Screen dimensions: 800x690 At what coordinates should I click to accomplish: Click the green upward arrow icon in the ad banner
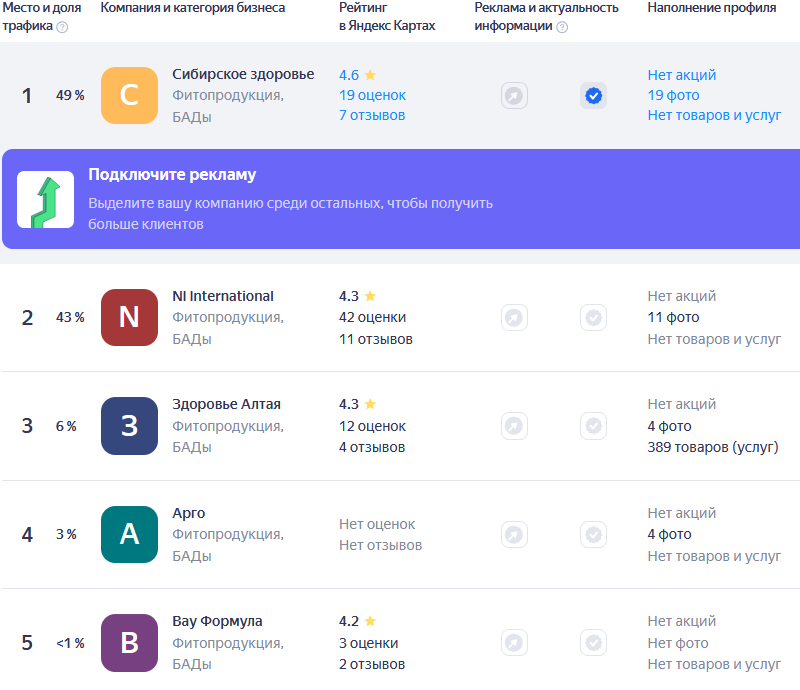(45, 200)
